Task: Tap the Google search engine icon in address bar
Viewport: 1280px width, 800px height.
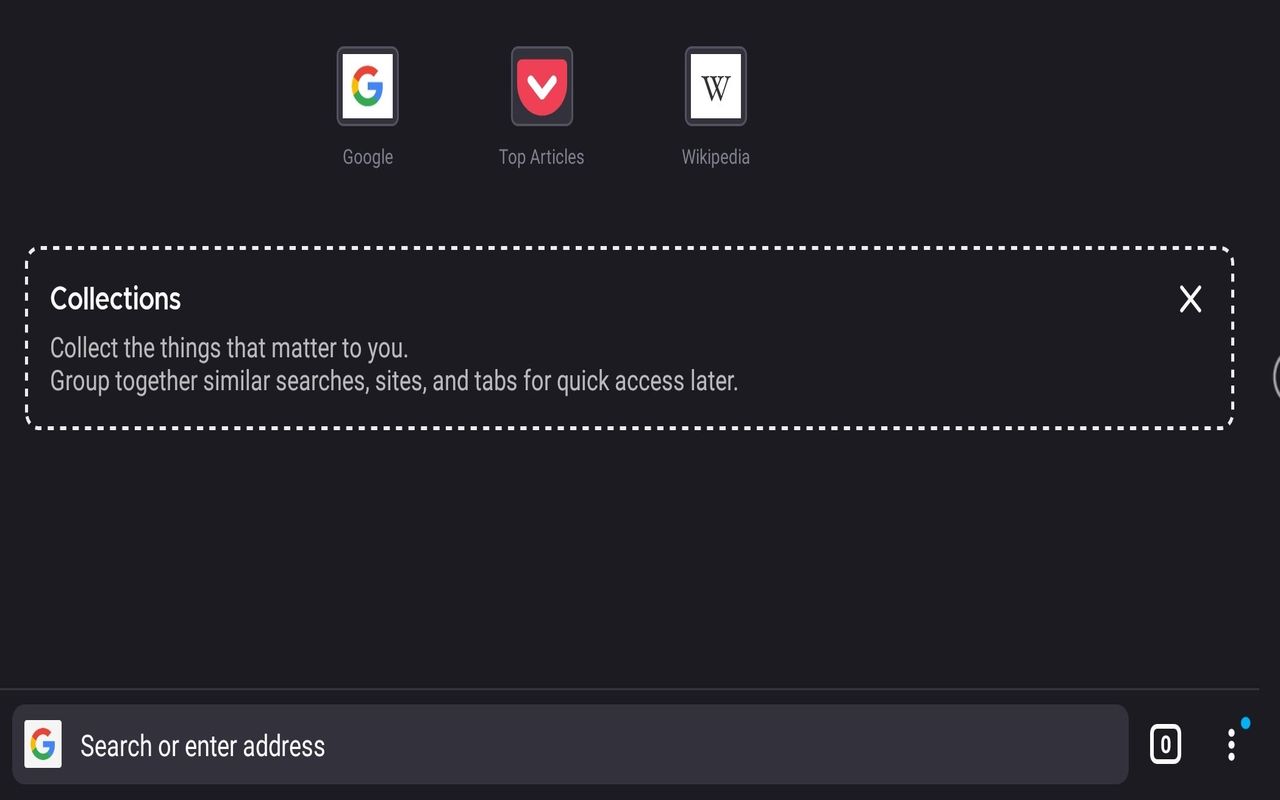Action: coord(43,745)
